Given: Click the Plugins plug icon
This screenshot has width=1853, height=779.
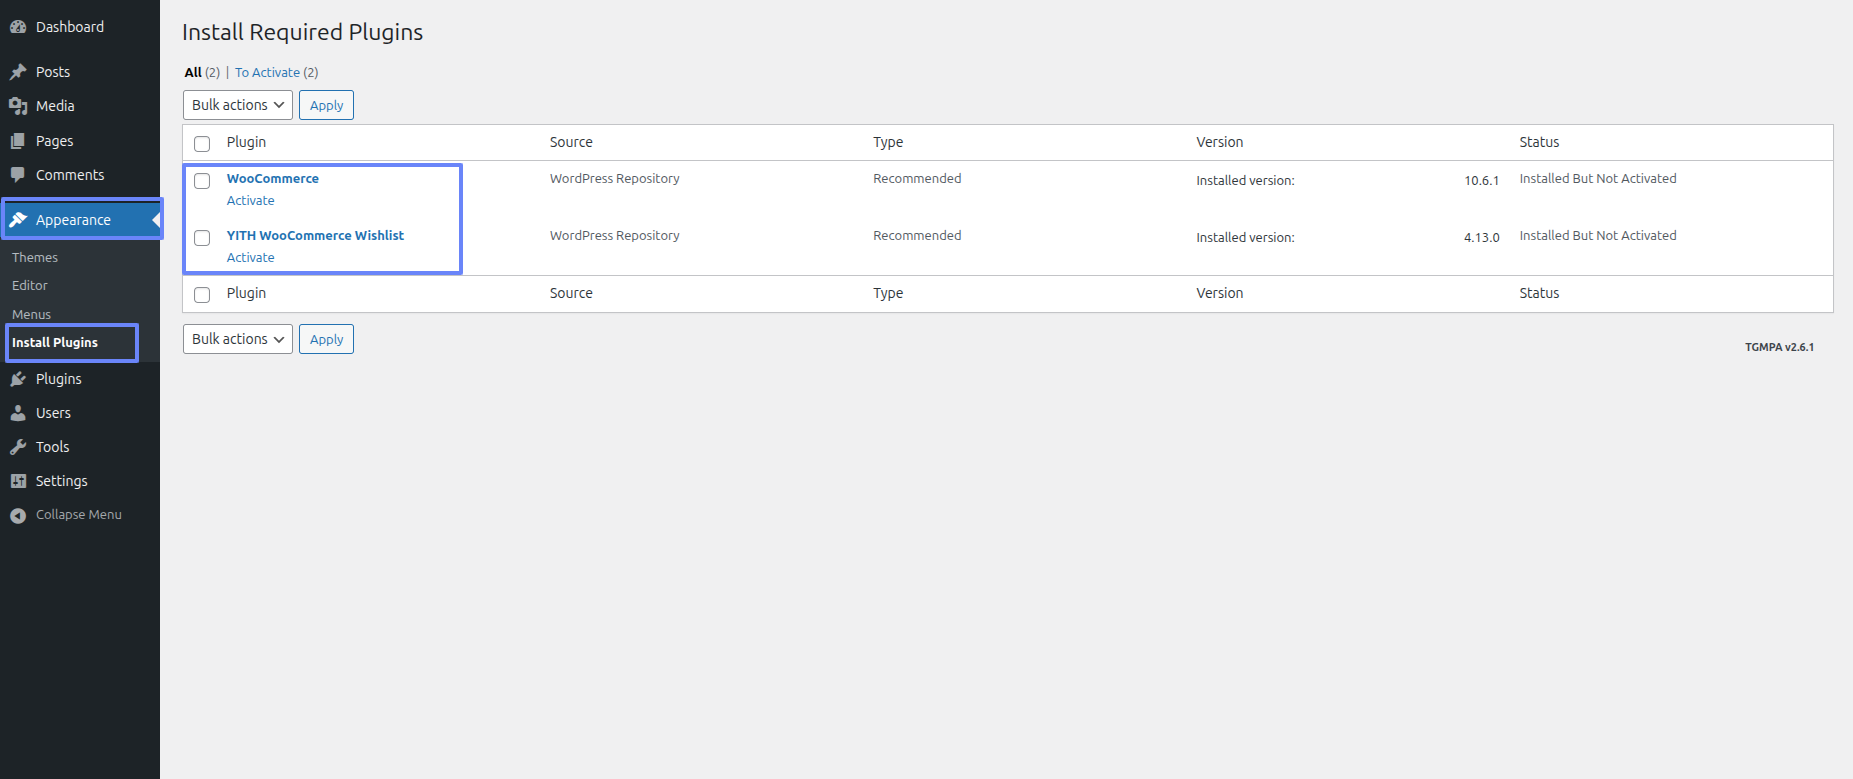Looking at the screenshot, I should click(18, 379).
